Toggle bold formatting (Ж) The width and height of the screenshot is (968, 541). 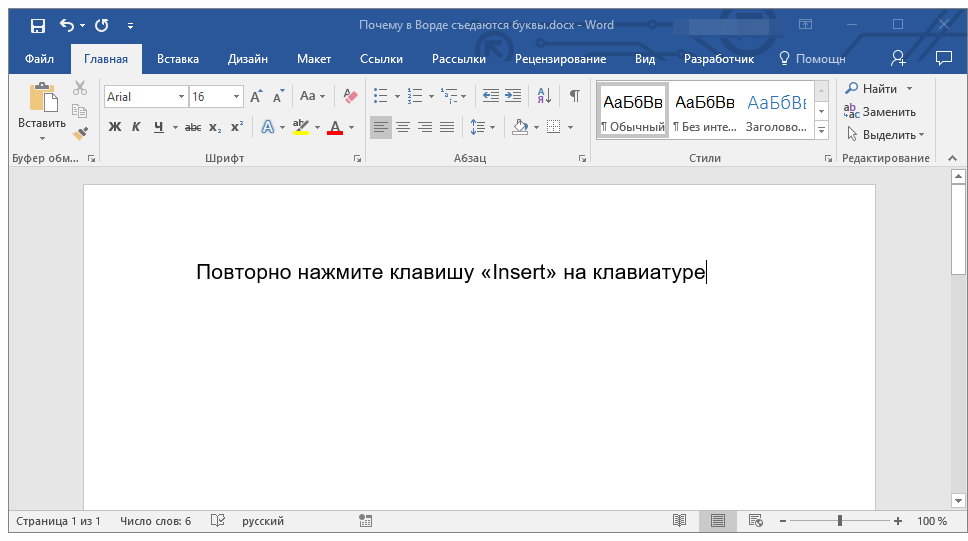pos(114,127)
